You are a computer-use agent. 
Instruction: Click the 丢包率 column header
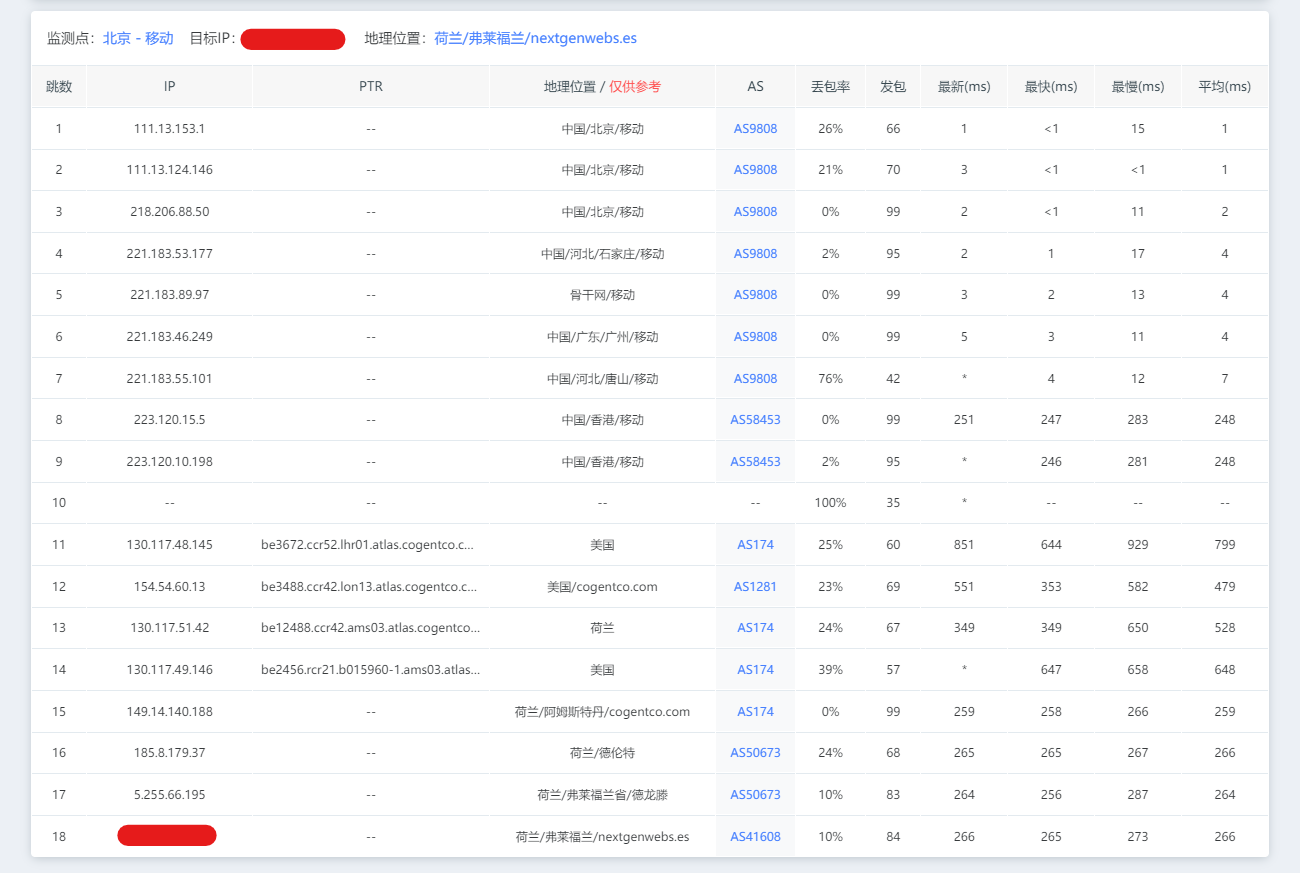(830, 87)
